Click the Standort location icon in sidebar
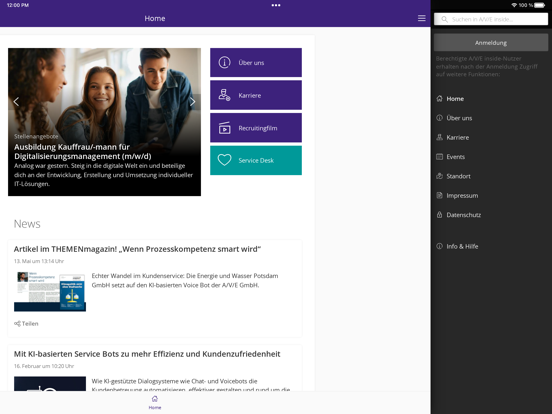 point(439,176)
